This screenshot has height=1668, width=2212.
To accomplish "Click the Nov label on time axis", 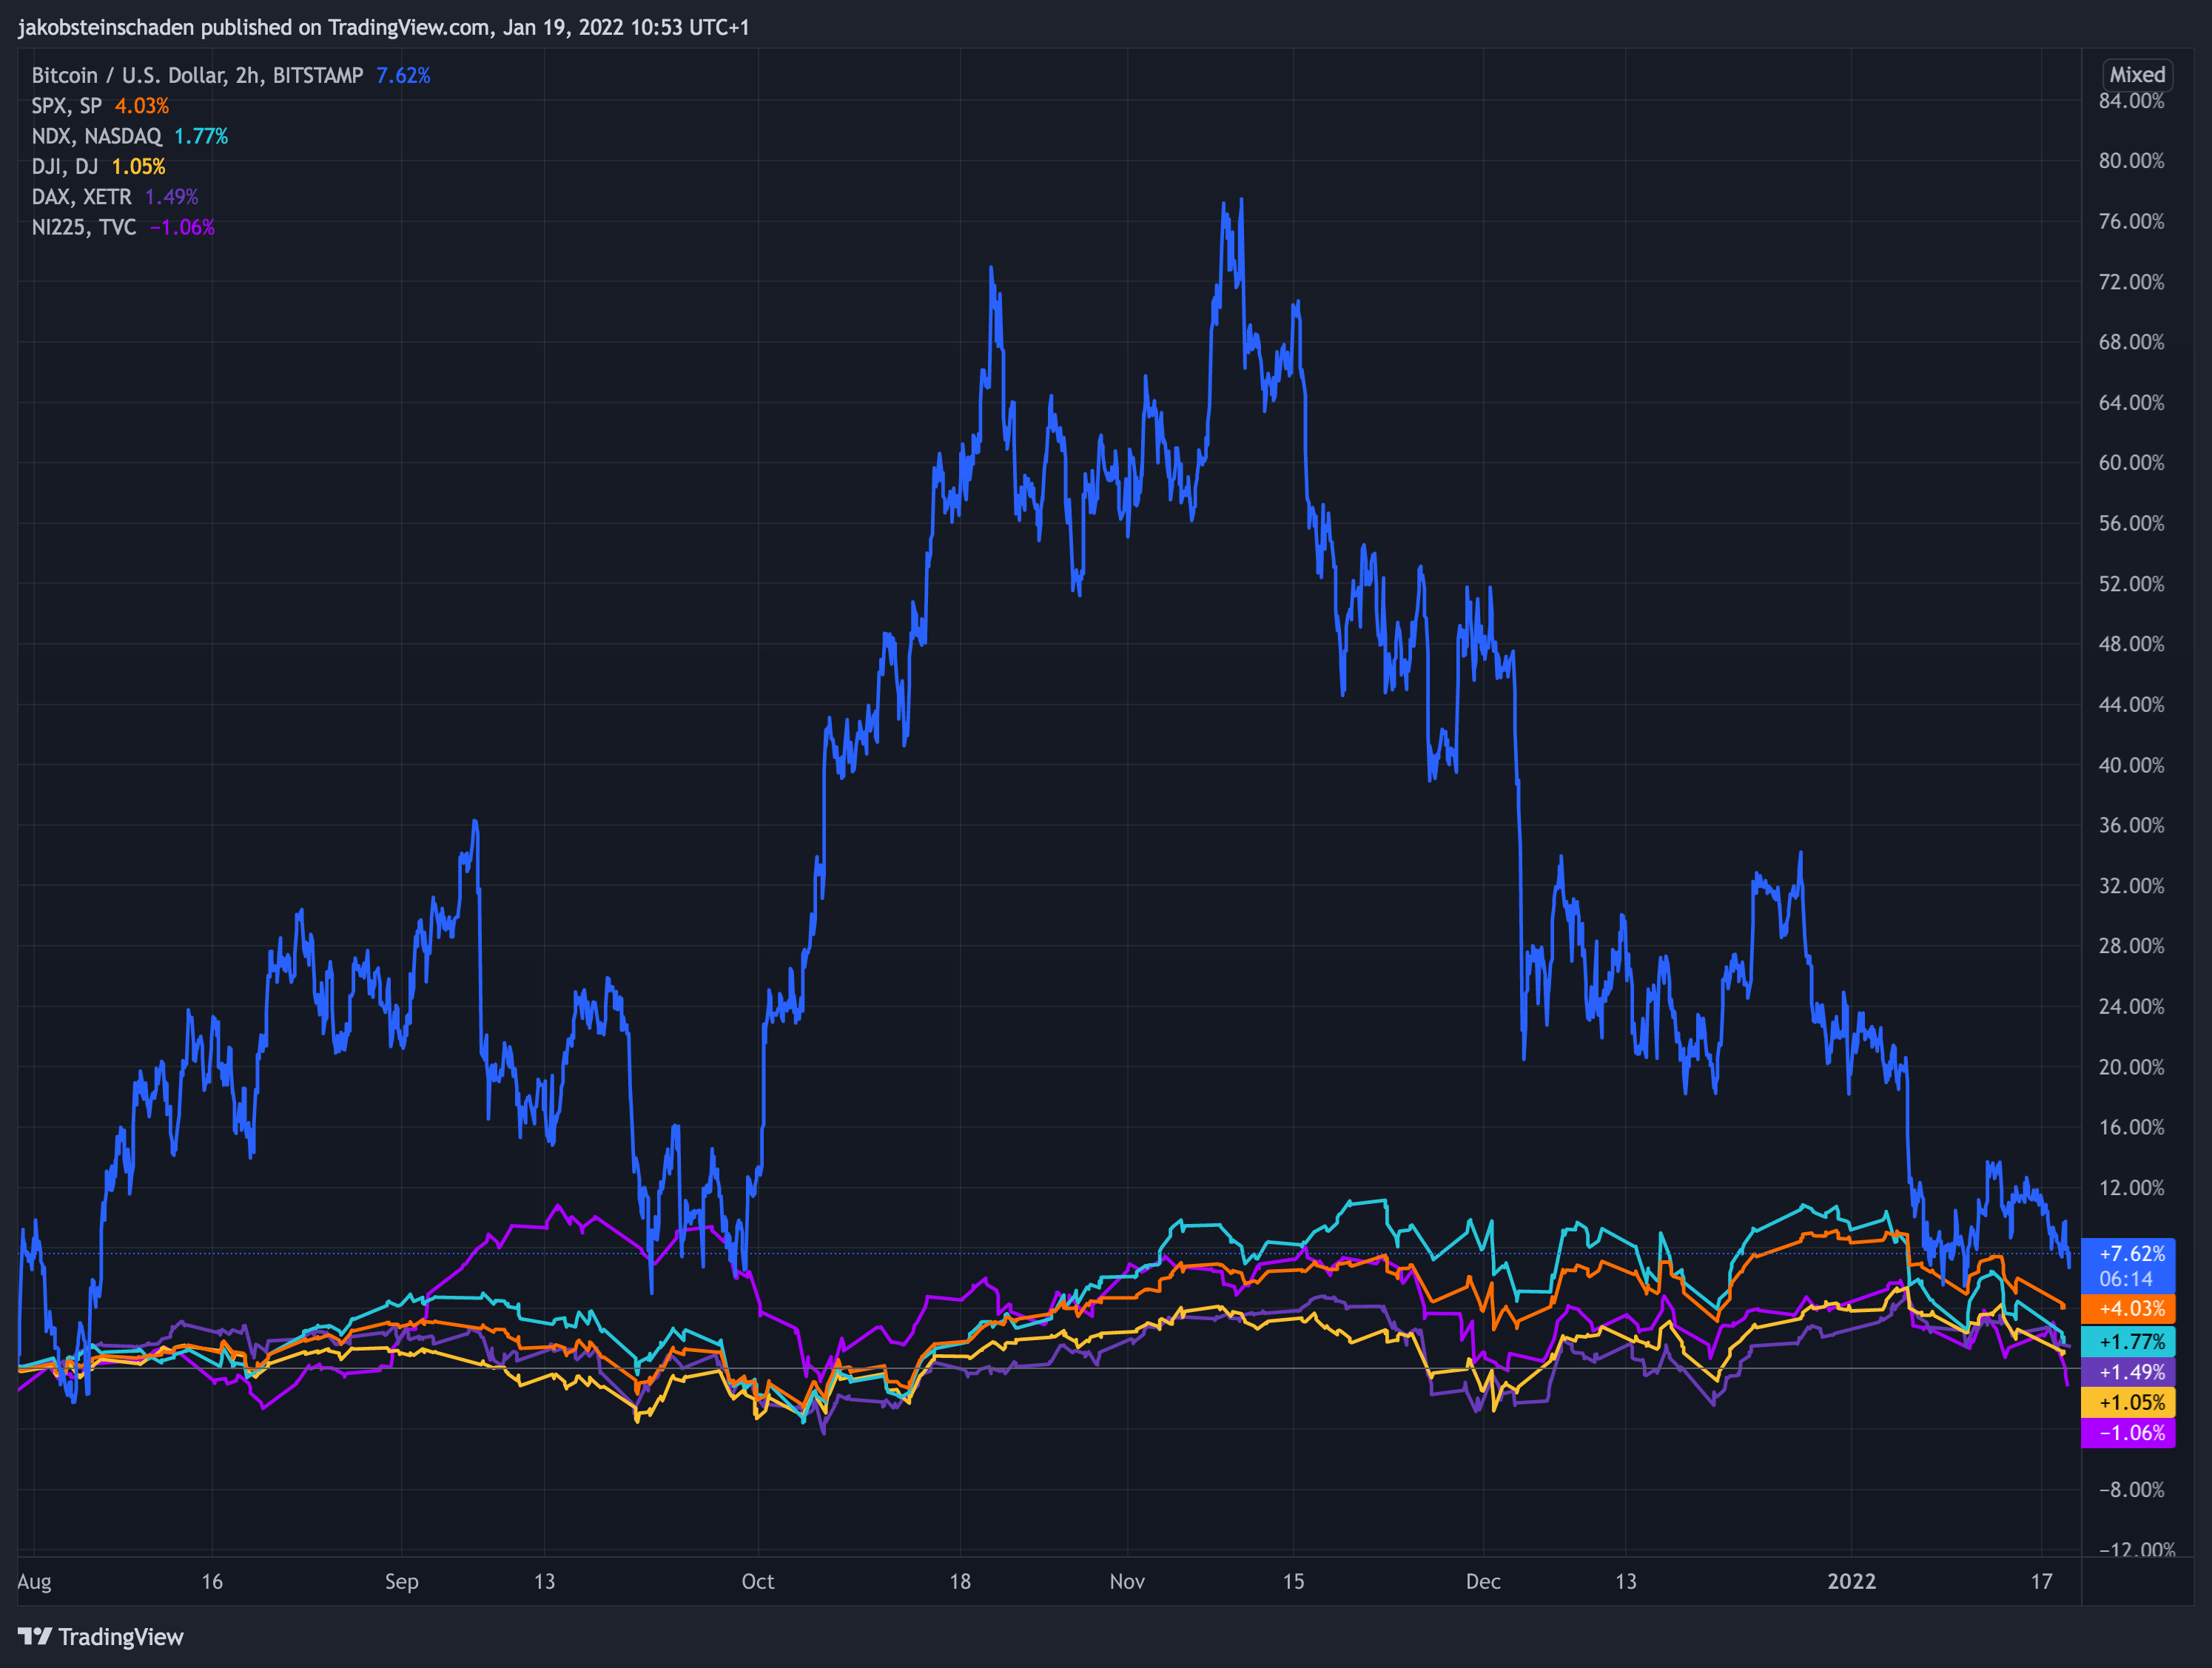I will click(x=1127, y=1581).
